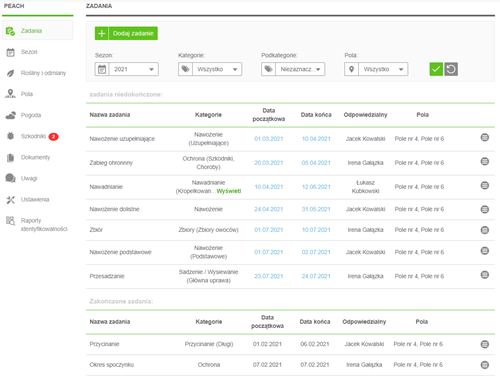500x376 pixels.
Task: Expand the Pola Wszystko dropdown
Action: click(x=376, y=69)
